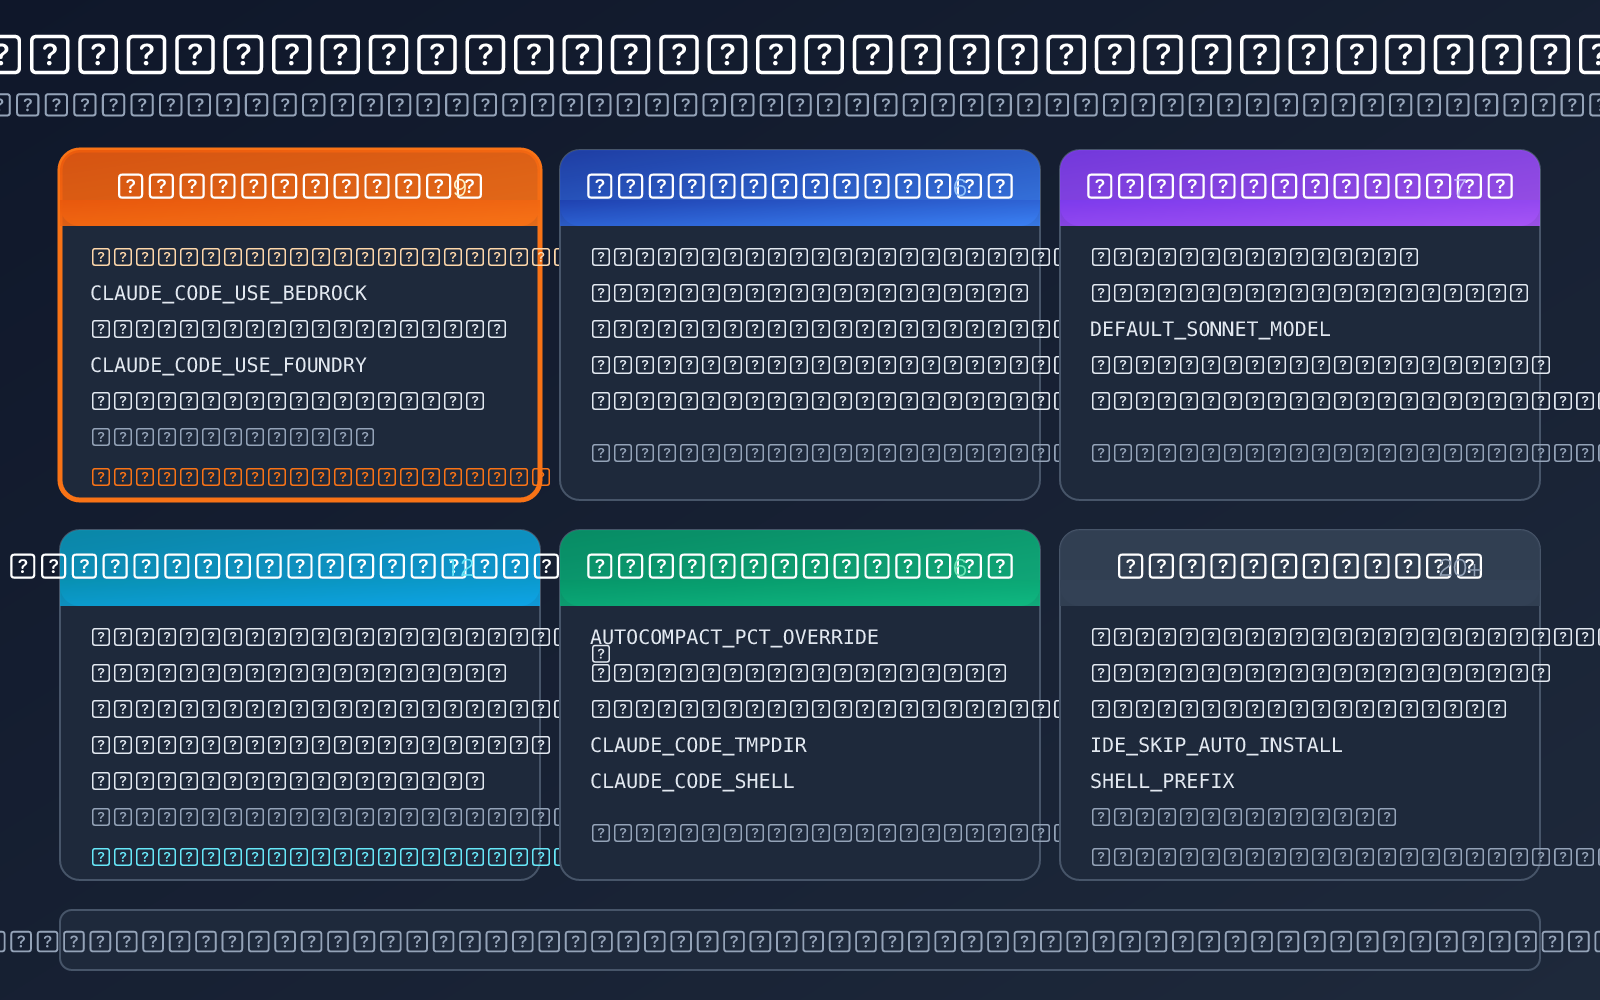
Task: Click the SHELL_PREFIX setting
Action: [x=1162, y=781]
